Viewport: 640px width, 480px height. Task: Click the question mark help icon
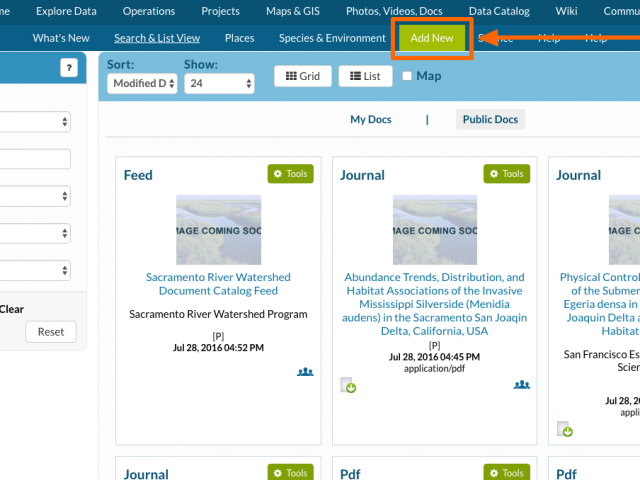(x=69, y=68)
